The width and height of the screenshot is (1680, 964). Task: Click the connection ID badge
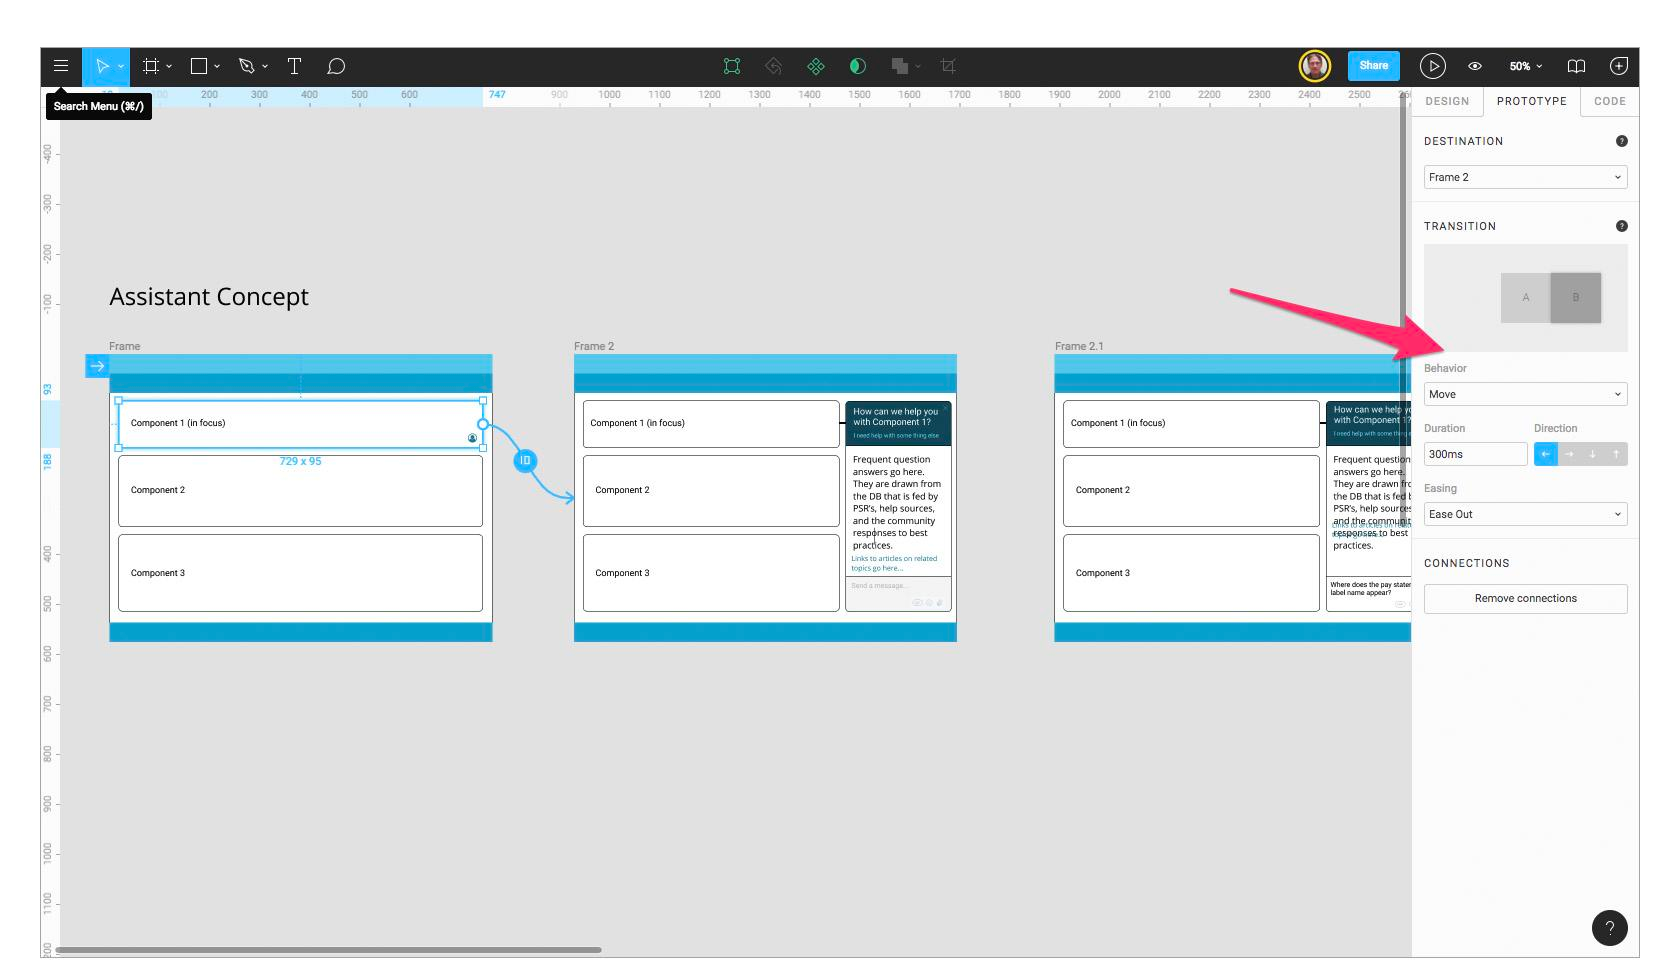coord(525,461)
